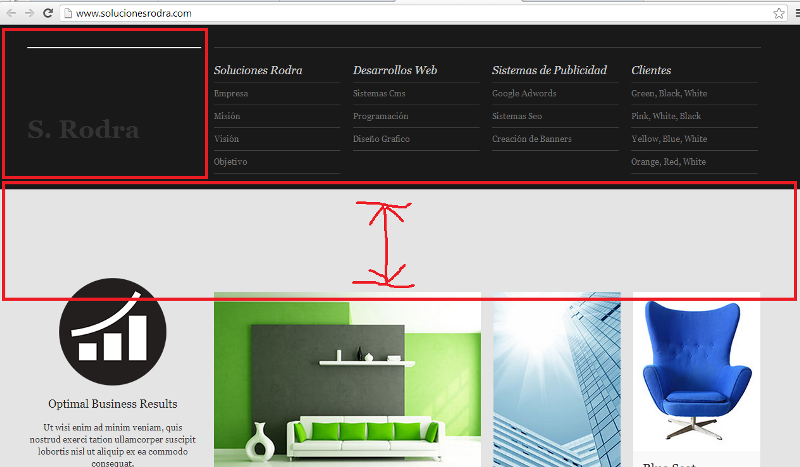Open the Visión link

227,139
